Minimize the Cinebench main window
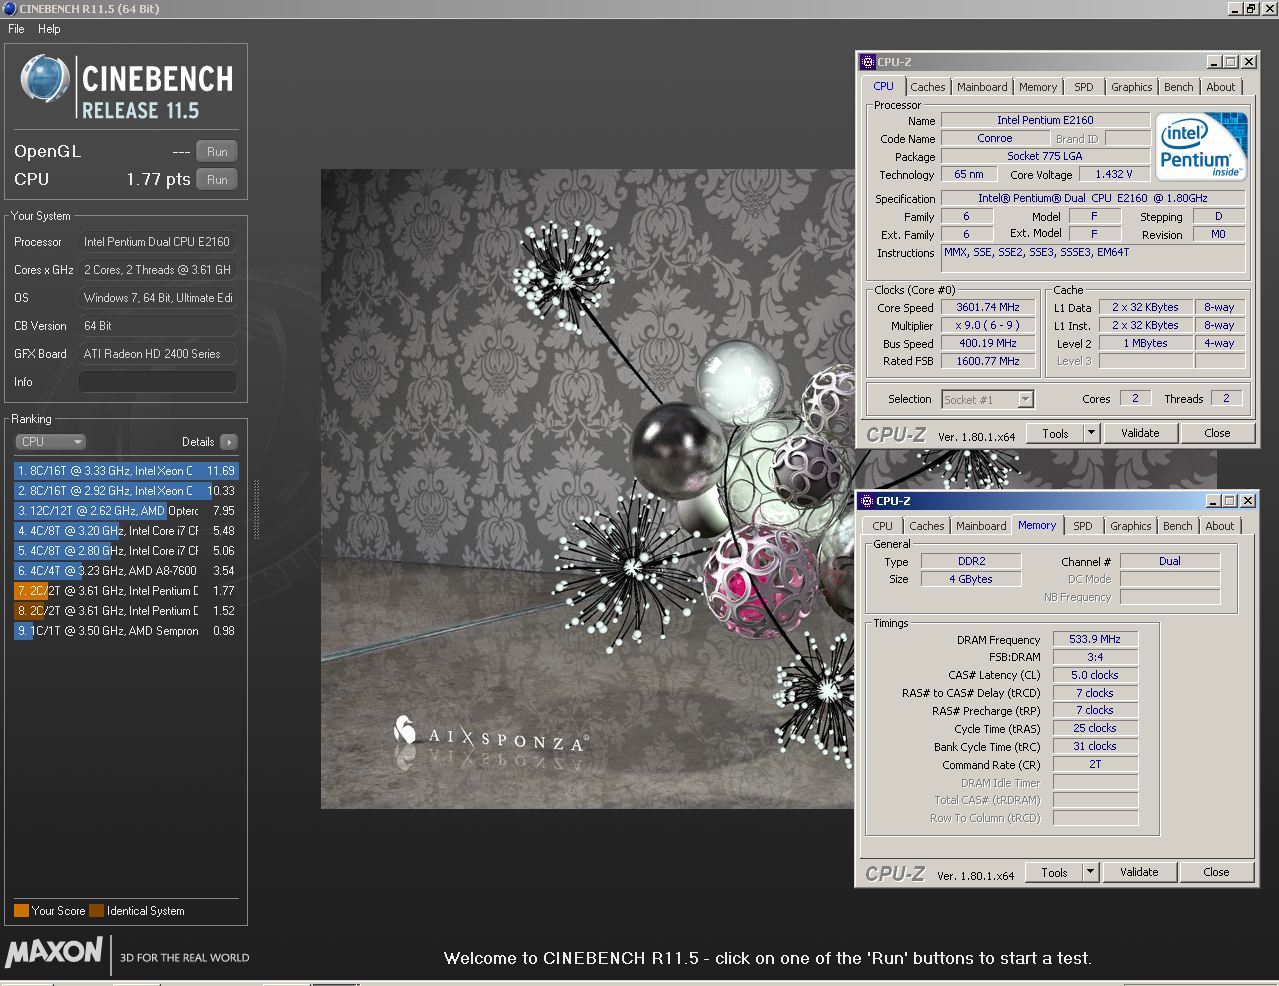The image size is (1279, 986). pos(1235,9)
